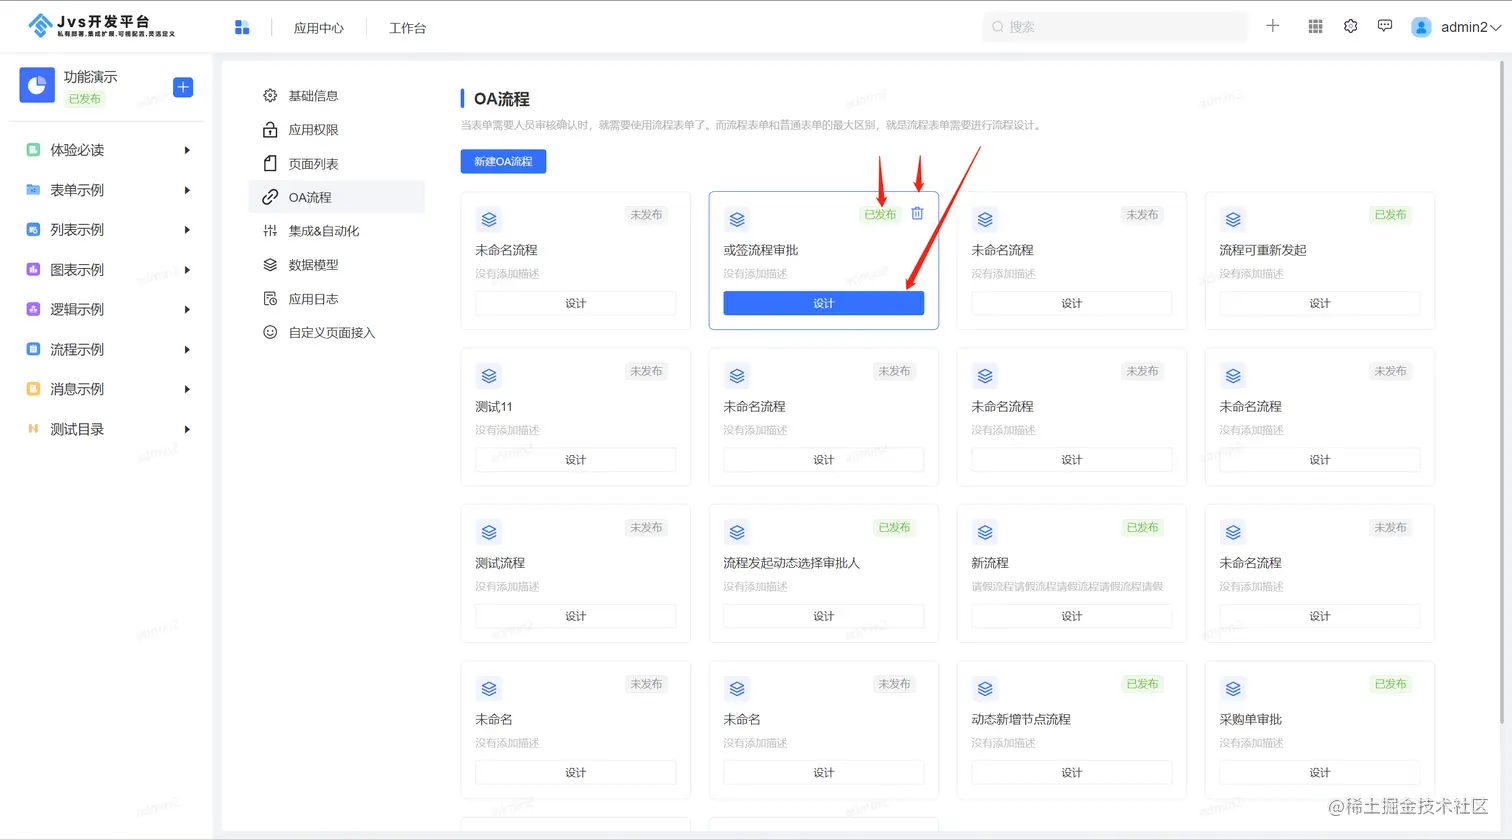Click the layers icon on 流程可重新发起 card
Screen dimensions: 1512x840
click(x=1233, y=220)
